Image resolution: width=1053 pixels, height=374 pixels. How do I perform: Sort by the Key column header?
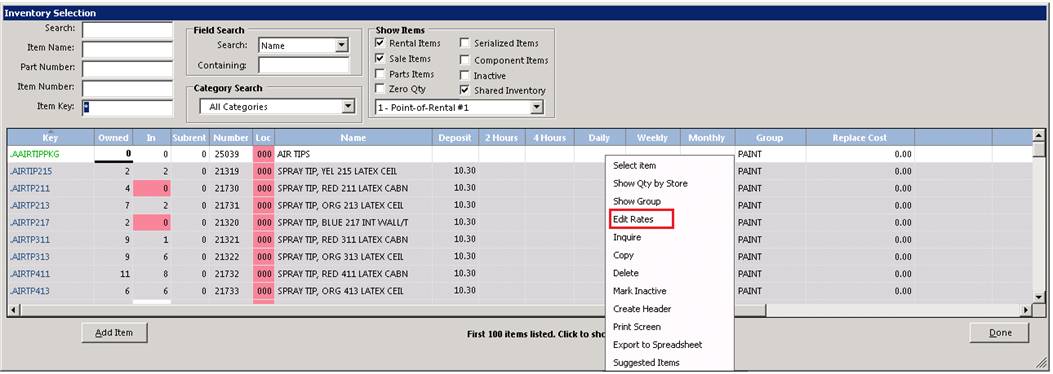(x=50, y=137)
